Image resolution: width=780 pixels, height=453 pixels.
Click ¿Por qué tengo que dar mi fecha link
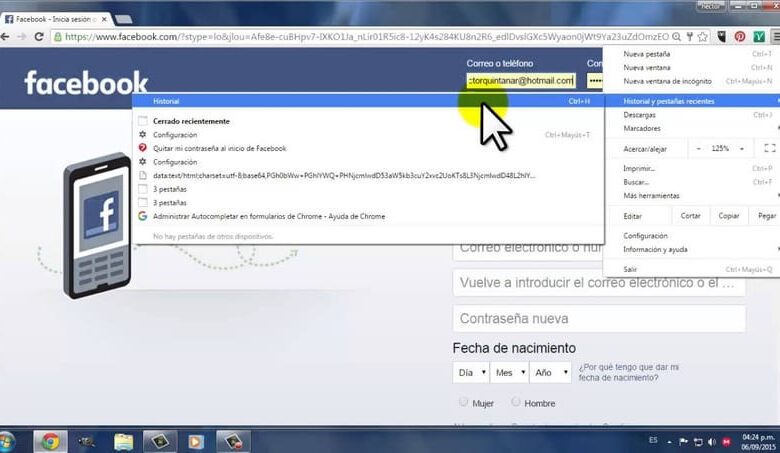coord(628,372)
